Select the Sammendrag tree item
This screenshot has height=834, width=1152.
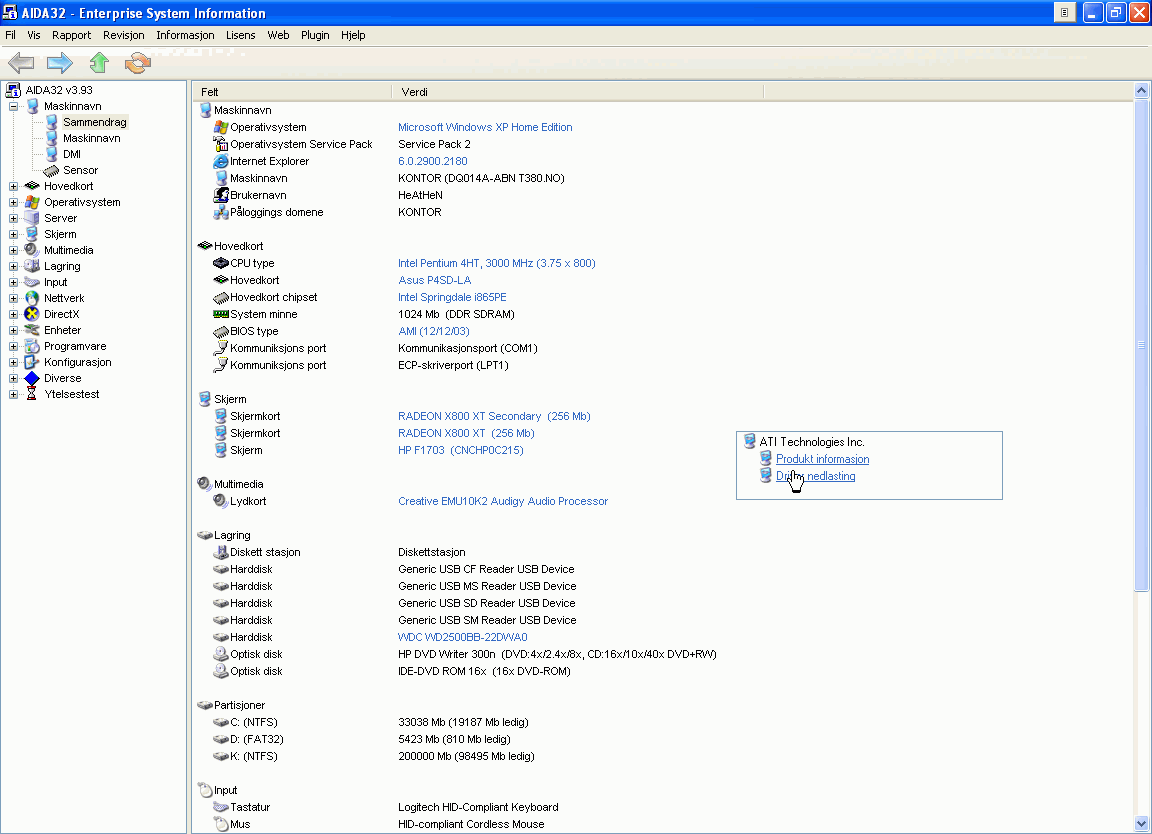pyautogui.click(x=95, y=122)
